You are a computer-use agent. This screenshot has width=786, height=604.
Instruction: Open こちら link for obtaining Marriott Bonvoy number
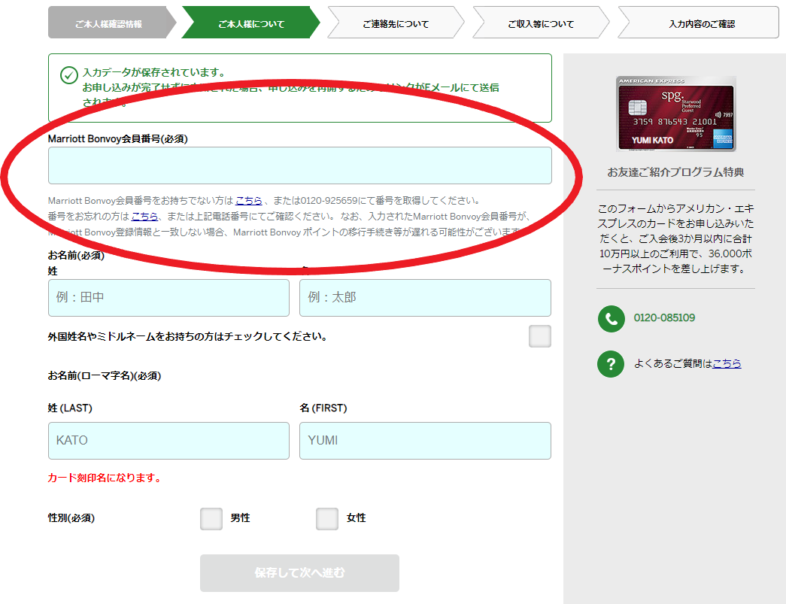tap(249, 200)
